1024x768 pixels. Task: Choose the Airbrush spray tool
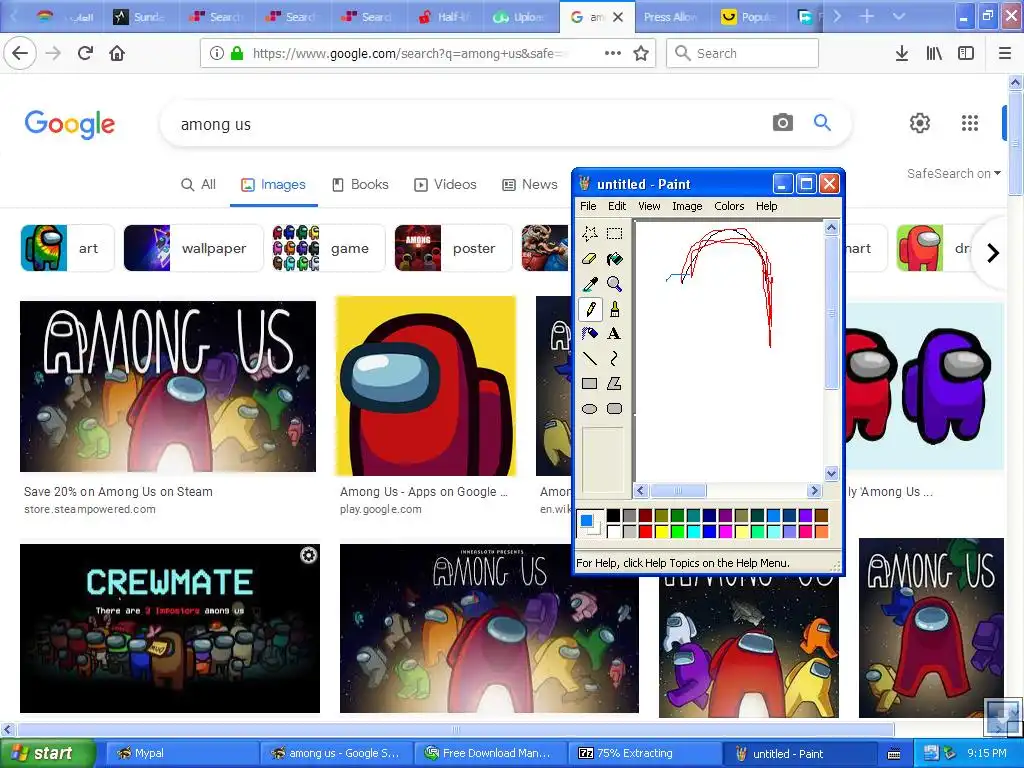[590, 334]
